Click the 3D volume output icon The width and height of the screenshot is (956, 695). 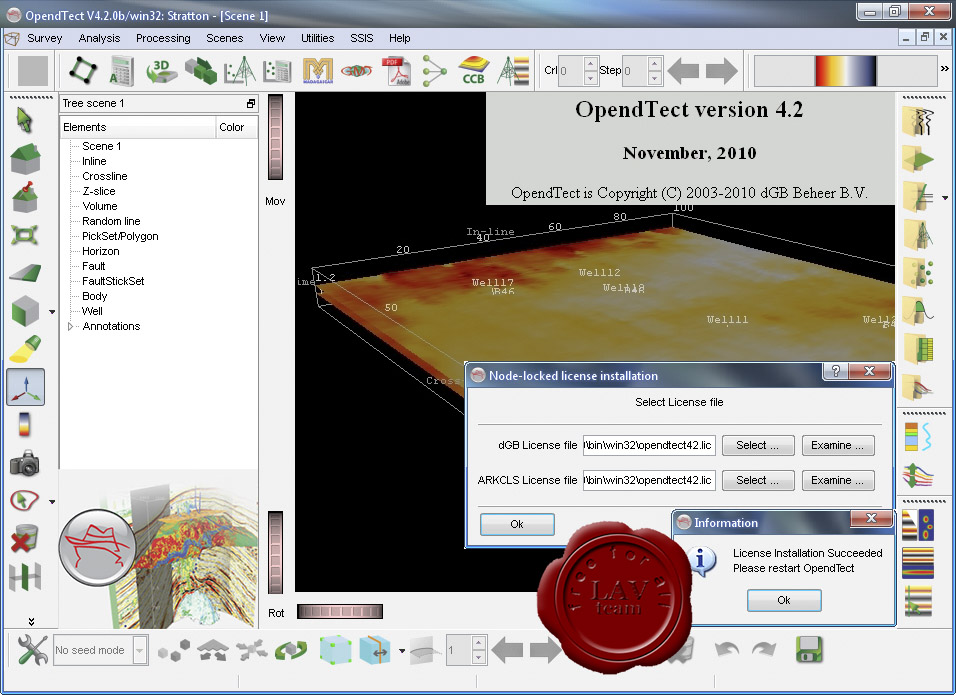[161, 70]
